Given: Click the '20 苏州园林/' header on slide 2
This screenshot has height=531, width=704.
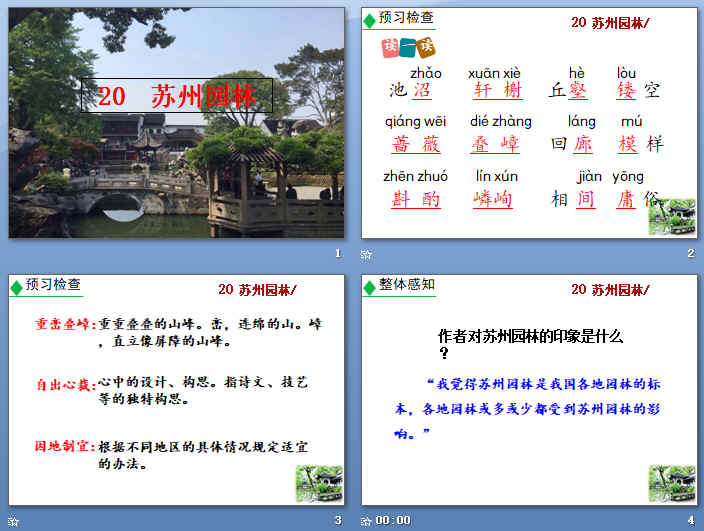Looking at the screenshot, I should [x=610, y=23].
